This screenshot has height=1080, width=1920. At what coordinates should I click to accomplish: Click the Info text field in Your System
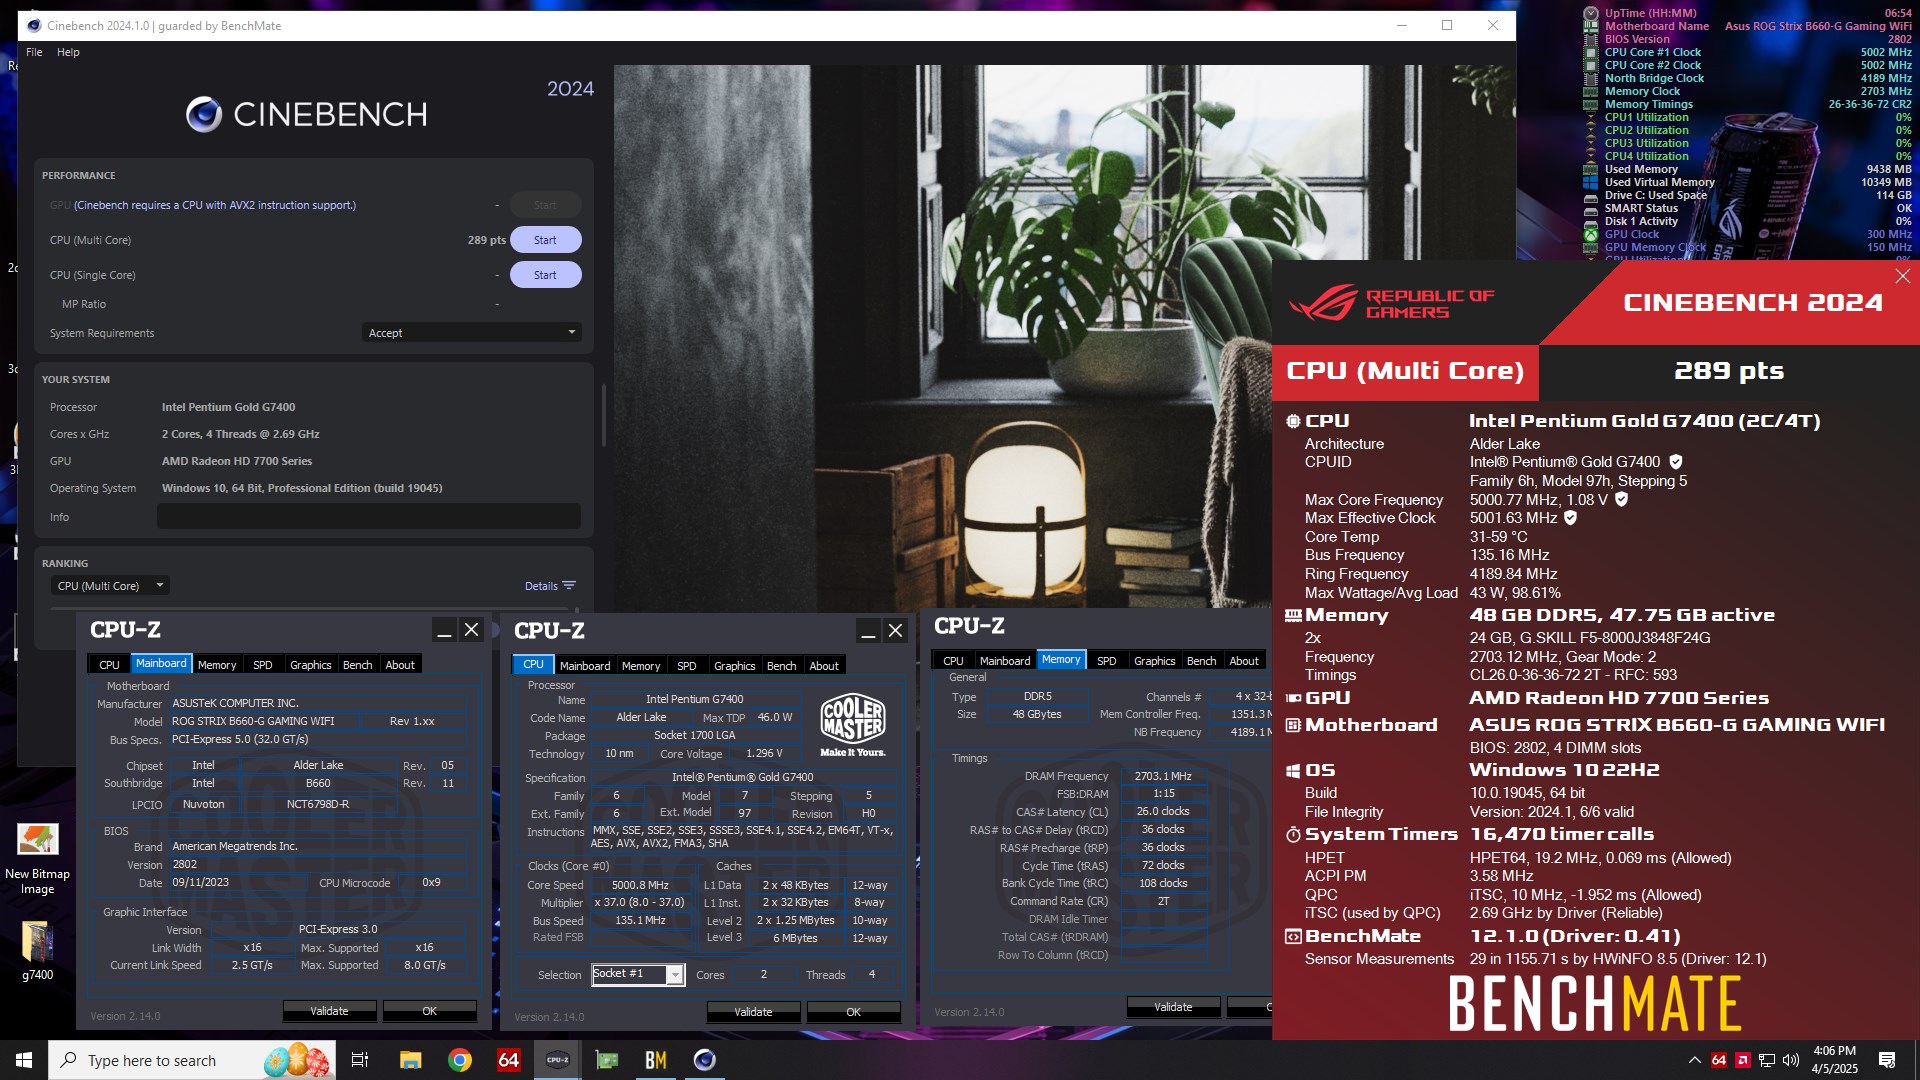[369, 517]
